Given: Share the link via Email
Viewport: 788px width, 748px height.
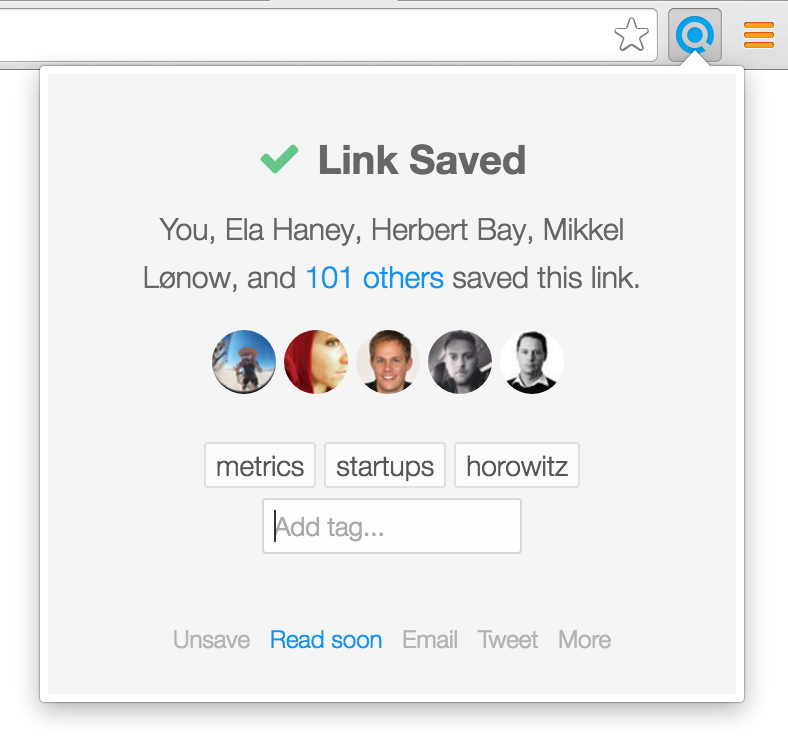Looking at the screenshot, I should (430, 640).
